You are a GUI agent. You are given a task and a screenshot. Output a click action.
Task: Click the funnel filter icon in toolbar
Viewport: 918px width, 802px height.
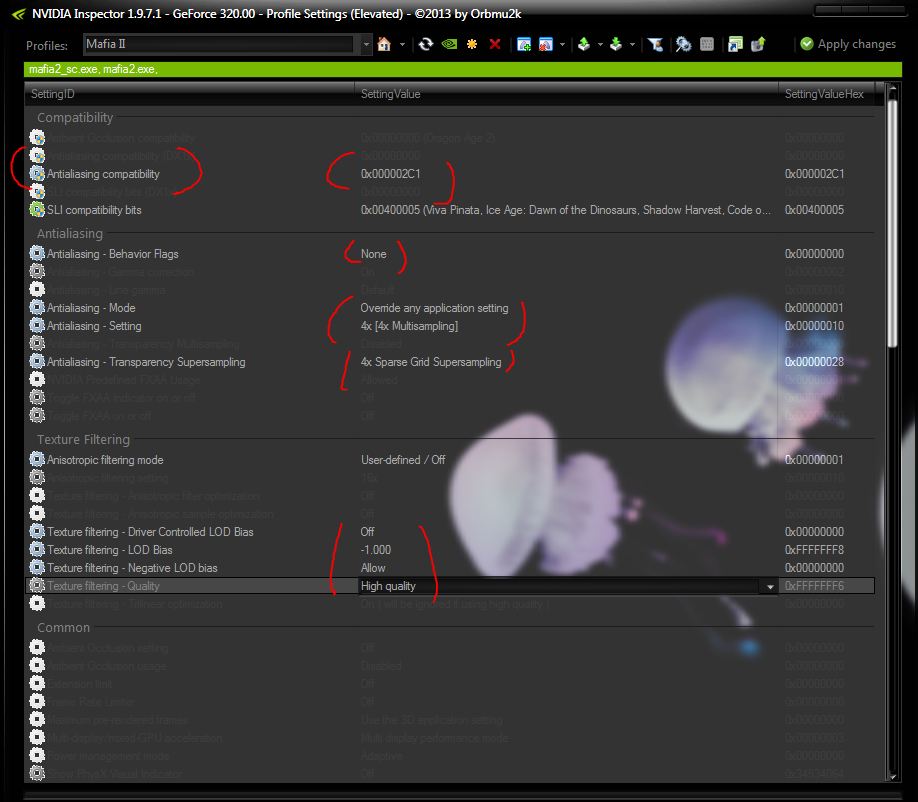click(655, 44)
